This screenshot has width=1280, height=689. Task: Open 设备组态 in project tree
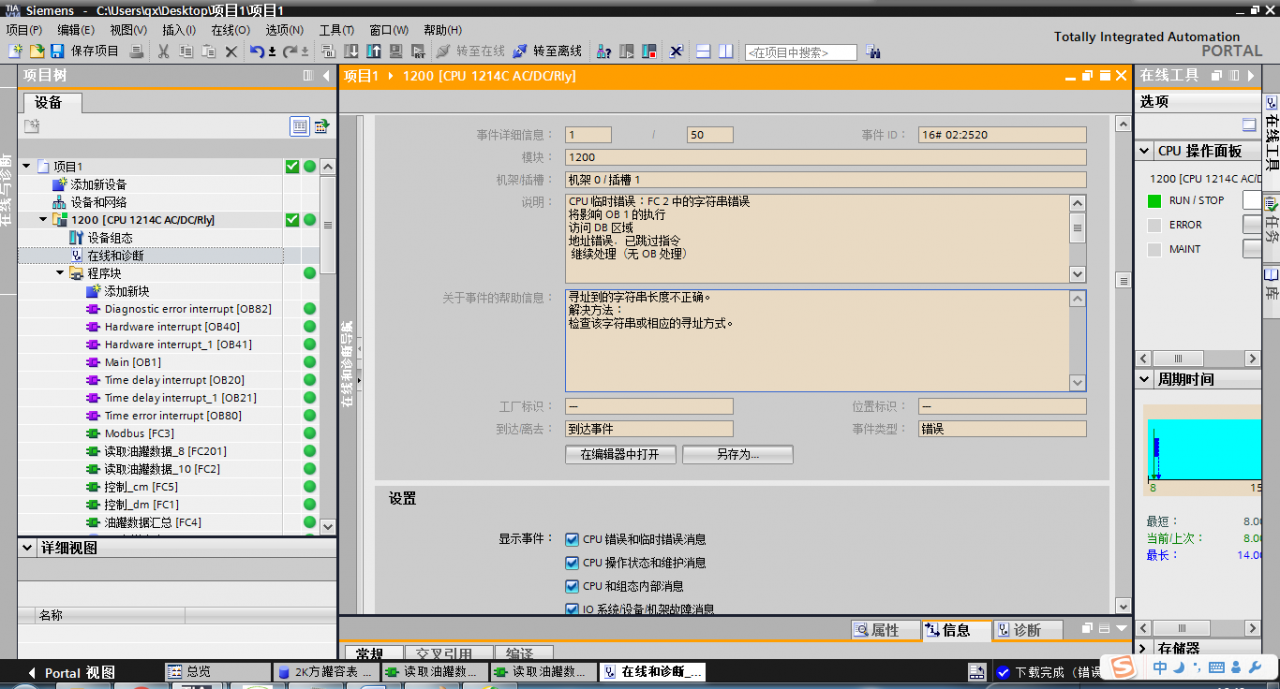(109, 238)
